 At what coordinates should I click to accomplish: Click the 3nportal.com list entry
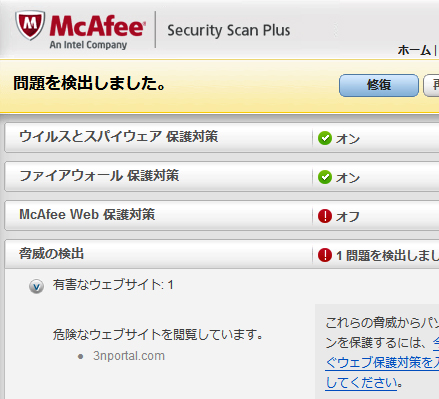pyautogui.click(x=129, y=356)
